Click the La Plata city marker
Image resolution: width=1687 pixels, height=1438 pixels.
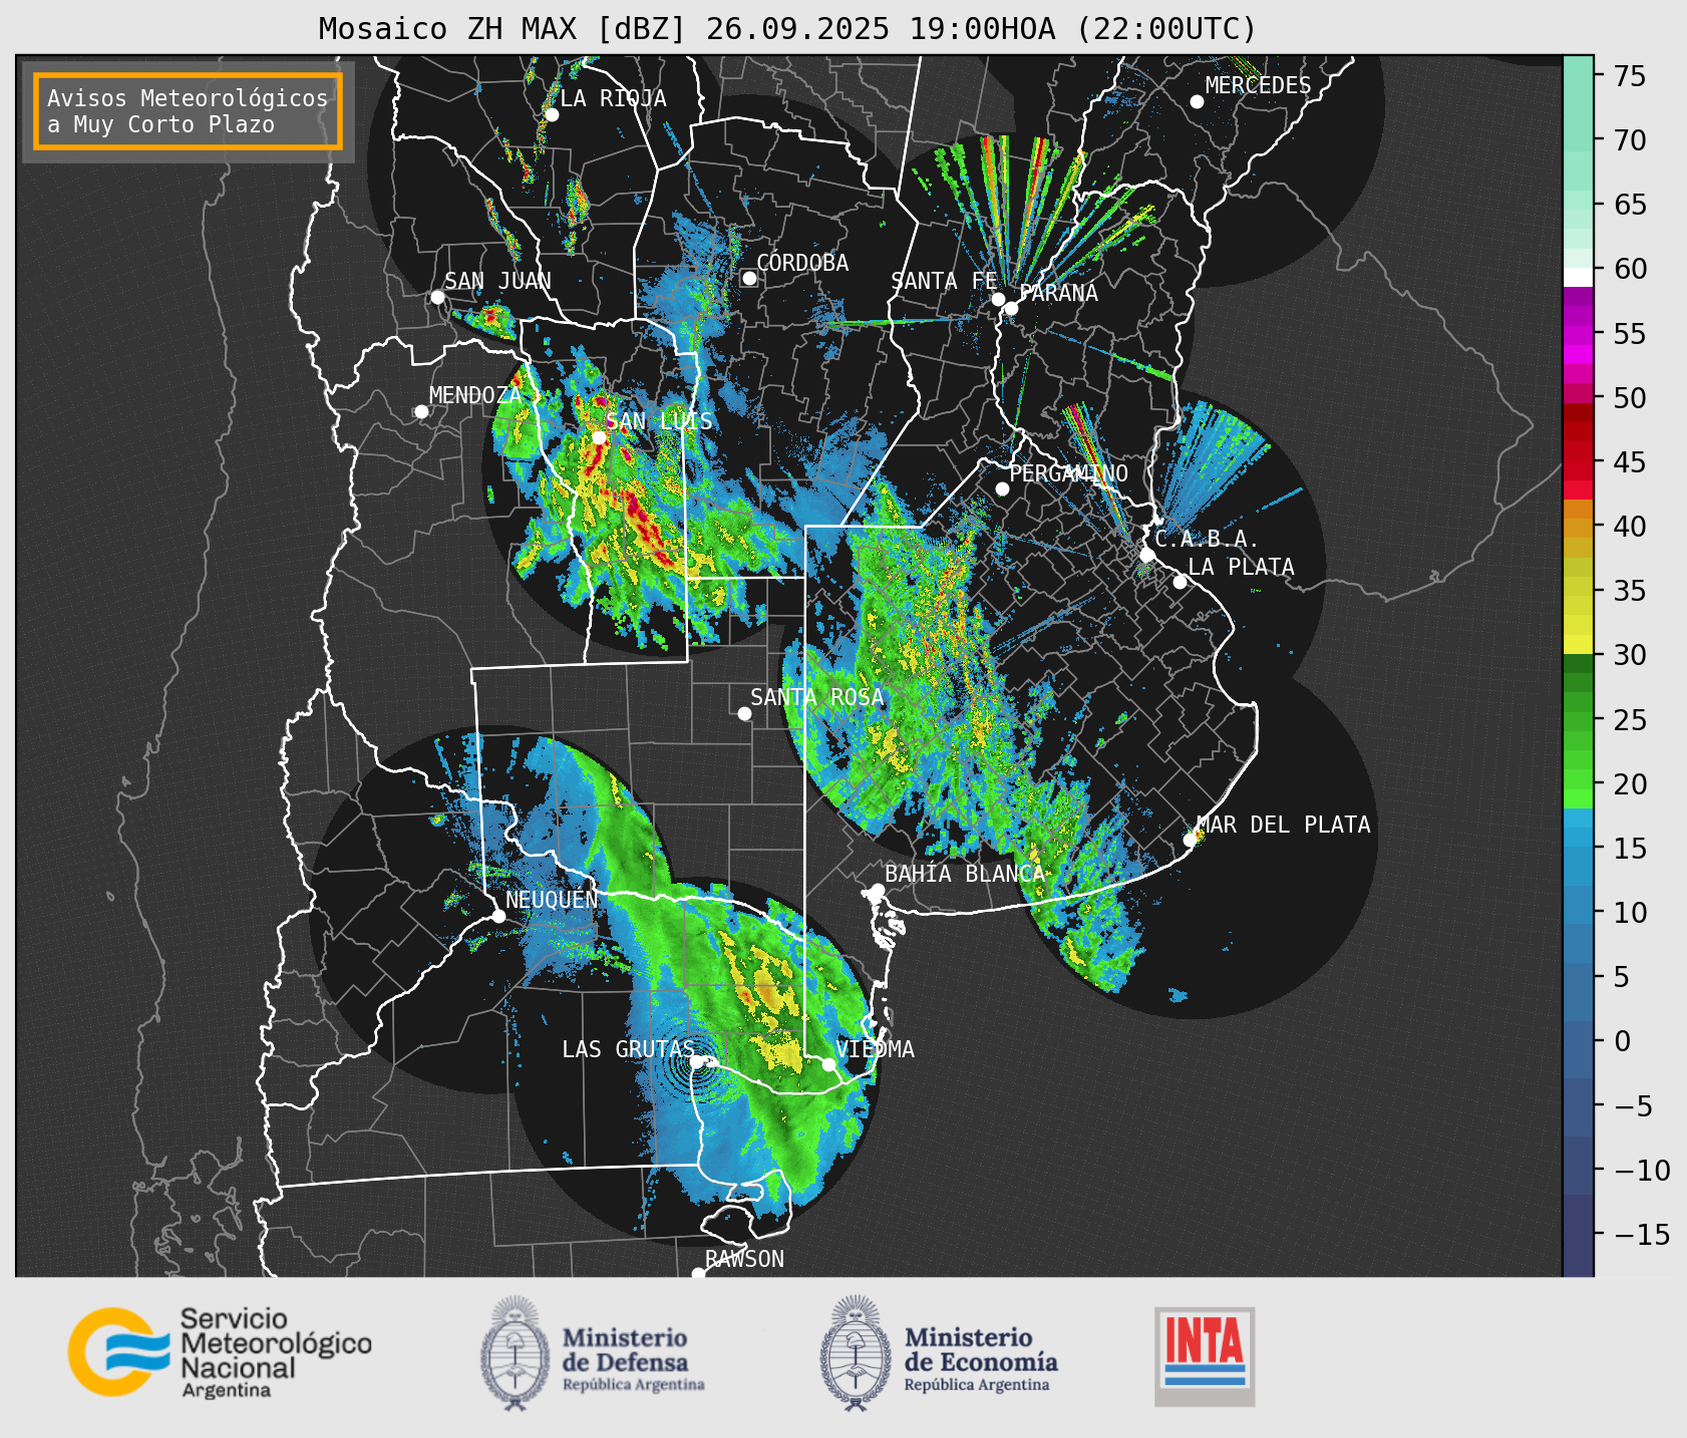tap(1179, 582)
